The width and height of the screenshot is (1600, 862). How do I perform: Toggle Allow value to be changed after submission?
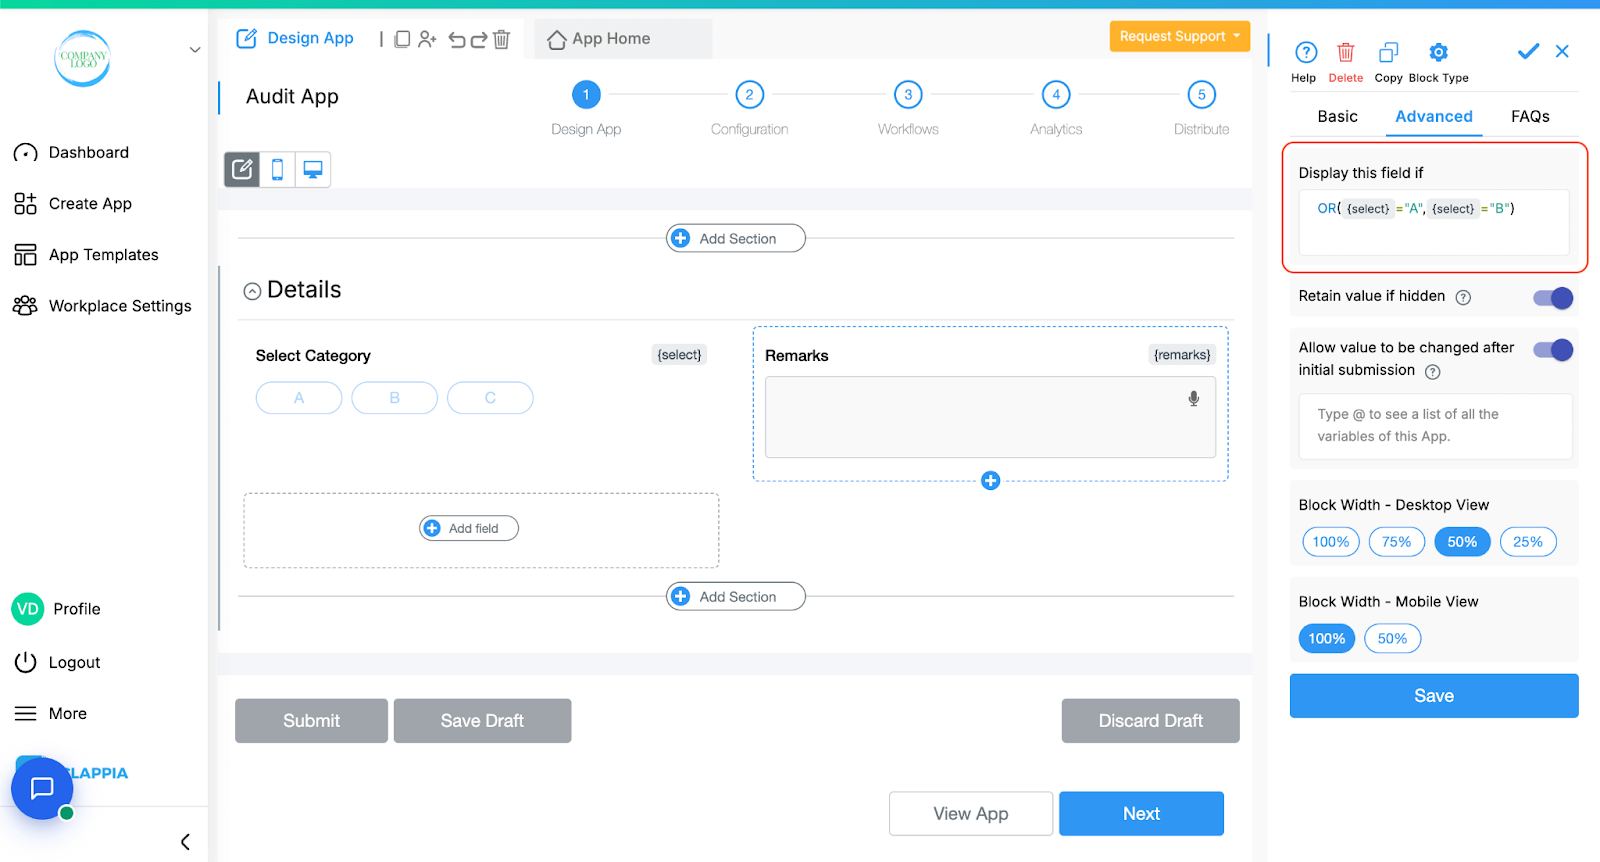[1553, 349]
